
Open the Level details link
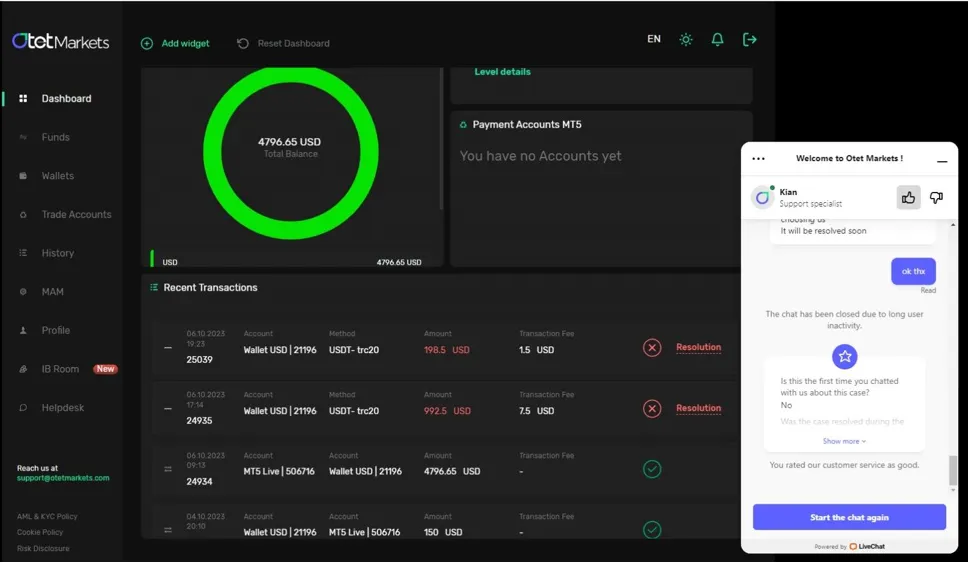502,72
